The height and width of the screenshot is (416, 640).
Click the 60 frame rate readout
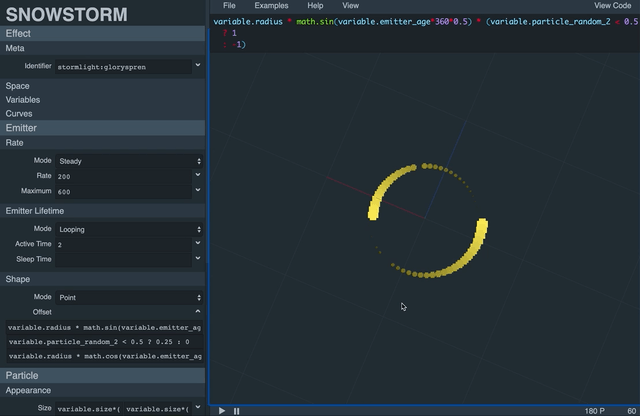[631, 411]
